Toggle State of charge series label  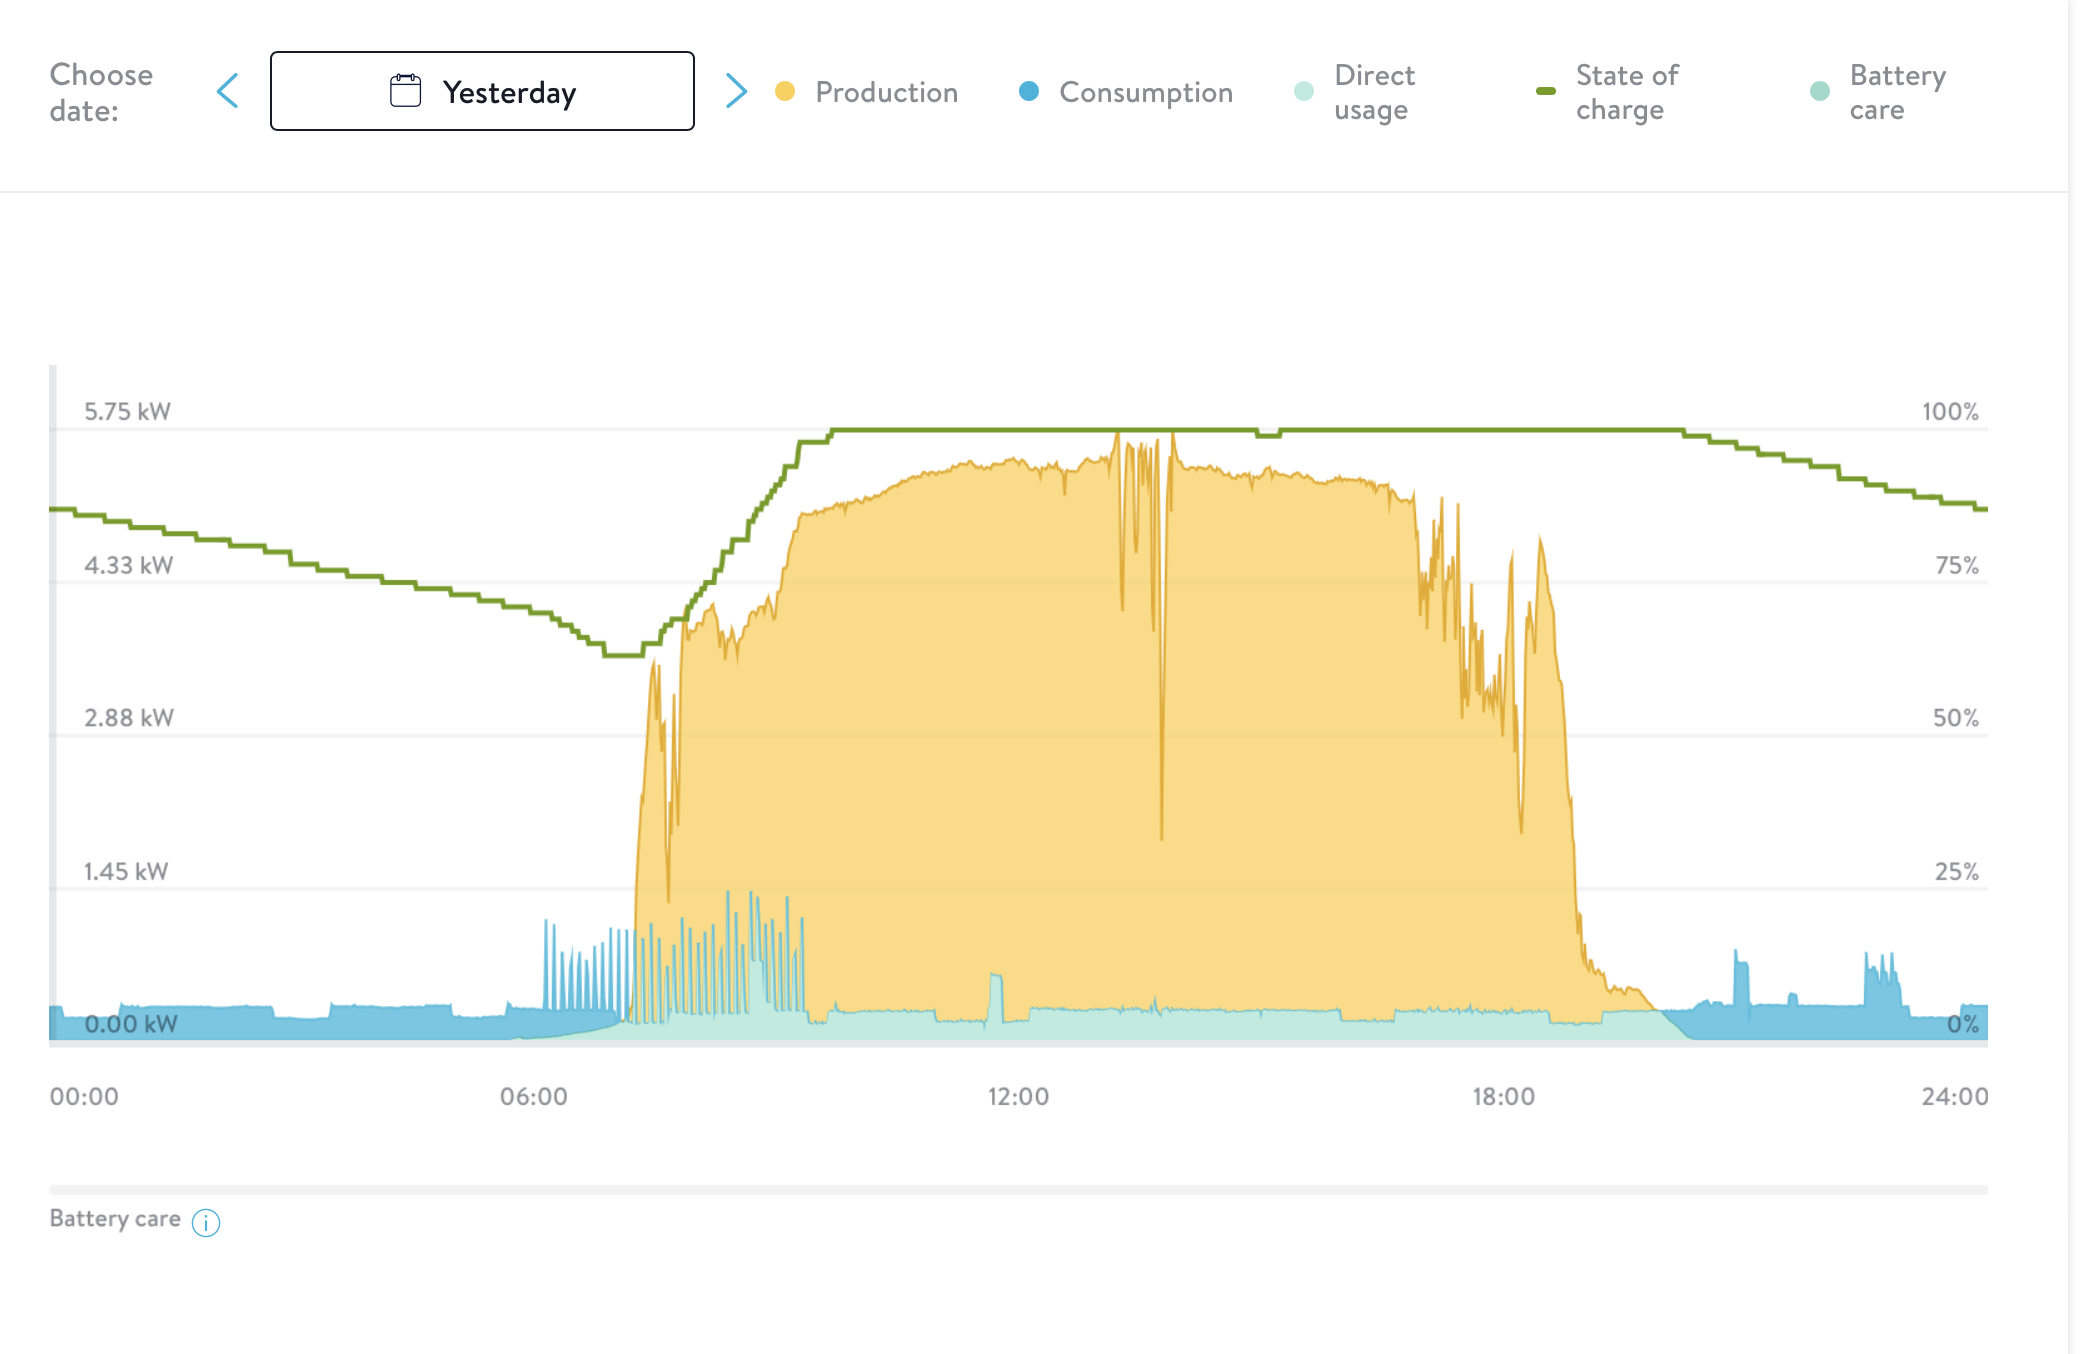tap(1626, 92)
